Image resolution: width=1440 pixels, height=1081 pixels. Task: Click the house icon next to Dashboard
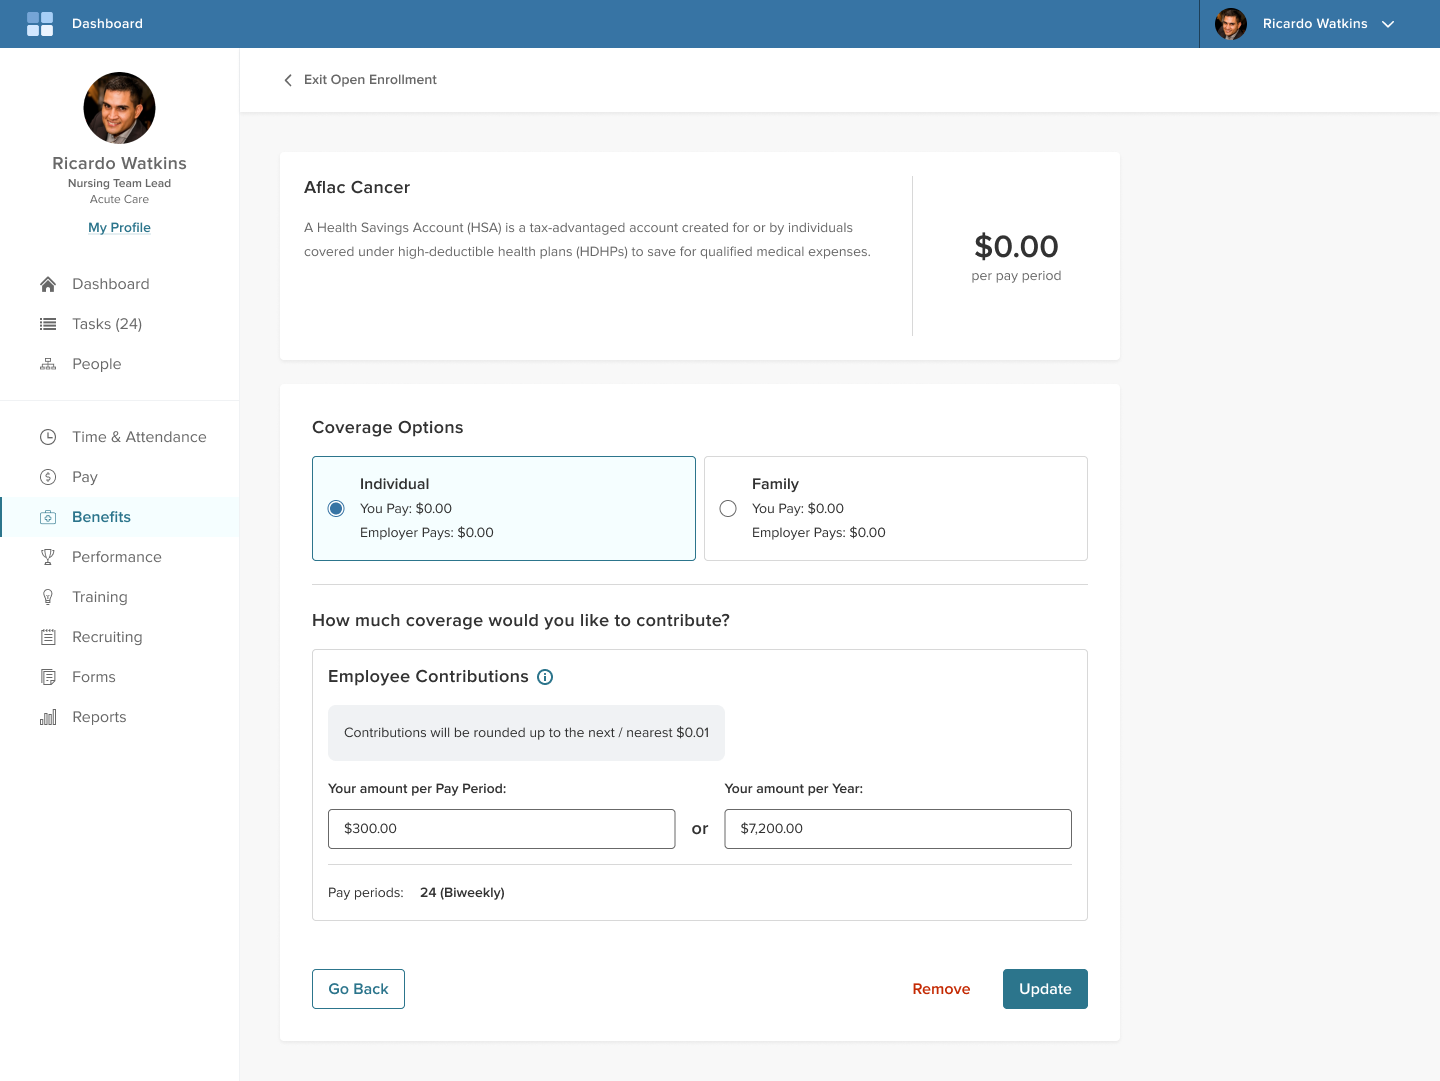tap(48, 284)
